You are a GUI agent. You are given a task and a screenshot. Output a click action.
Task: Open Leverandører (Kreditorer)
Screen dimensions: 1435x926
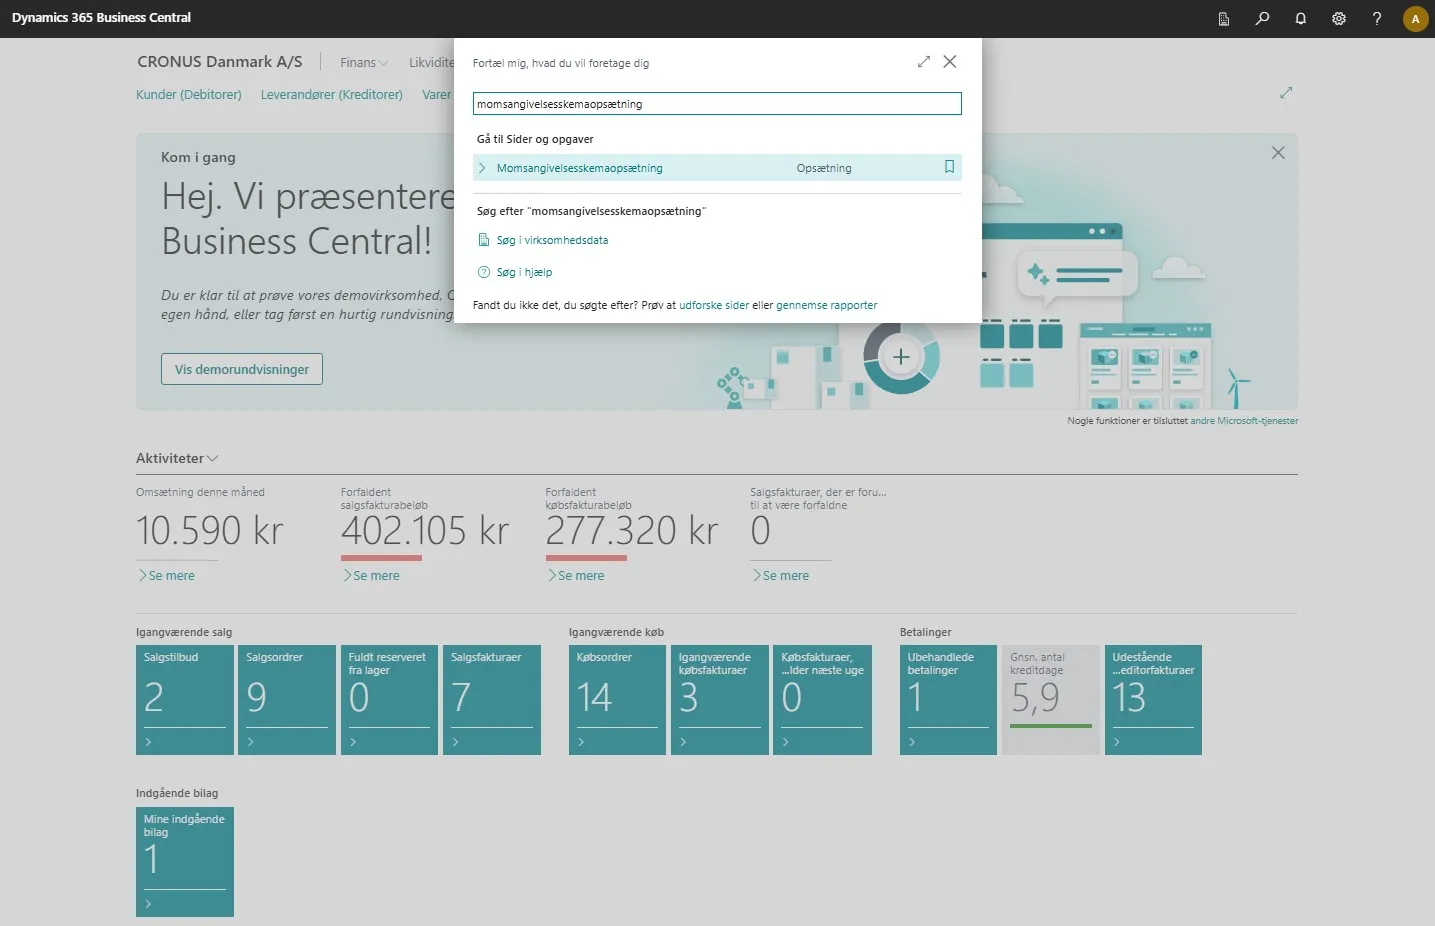point(332,95)
